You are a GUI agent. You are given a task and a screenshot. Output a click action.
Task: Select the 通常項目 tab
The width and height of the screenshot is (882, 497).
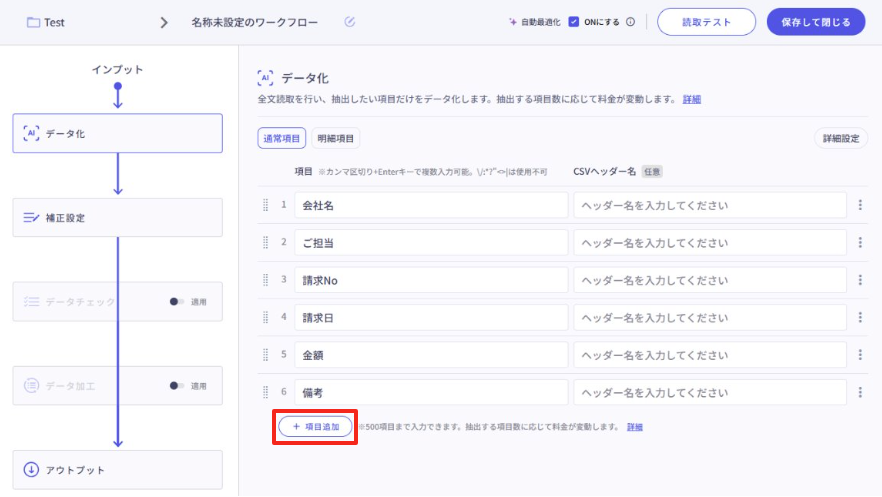pyautogui.click(x=281, y=139)
